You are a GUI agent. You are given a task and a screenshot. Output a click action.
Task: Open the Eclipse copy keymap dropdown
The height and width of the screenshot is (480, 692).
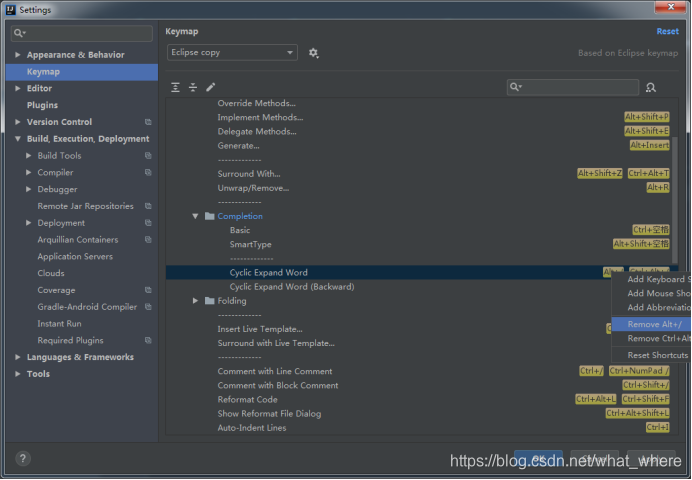click(x=232, y=52)
